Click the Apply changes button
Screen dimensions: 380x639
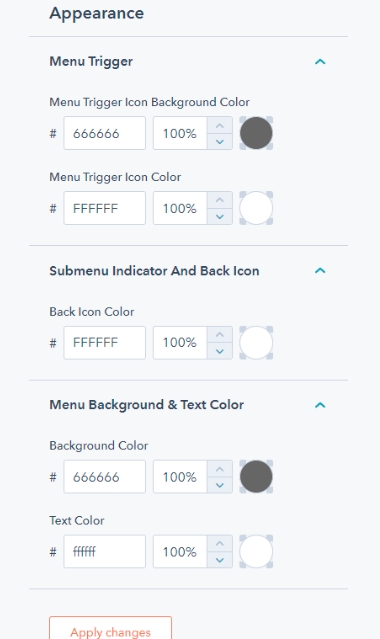tap(110, 630)
